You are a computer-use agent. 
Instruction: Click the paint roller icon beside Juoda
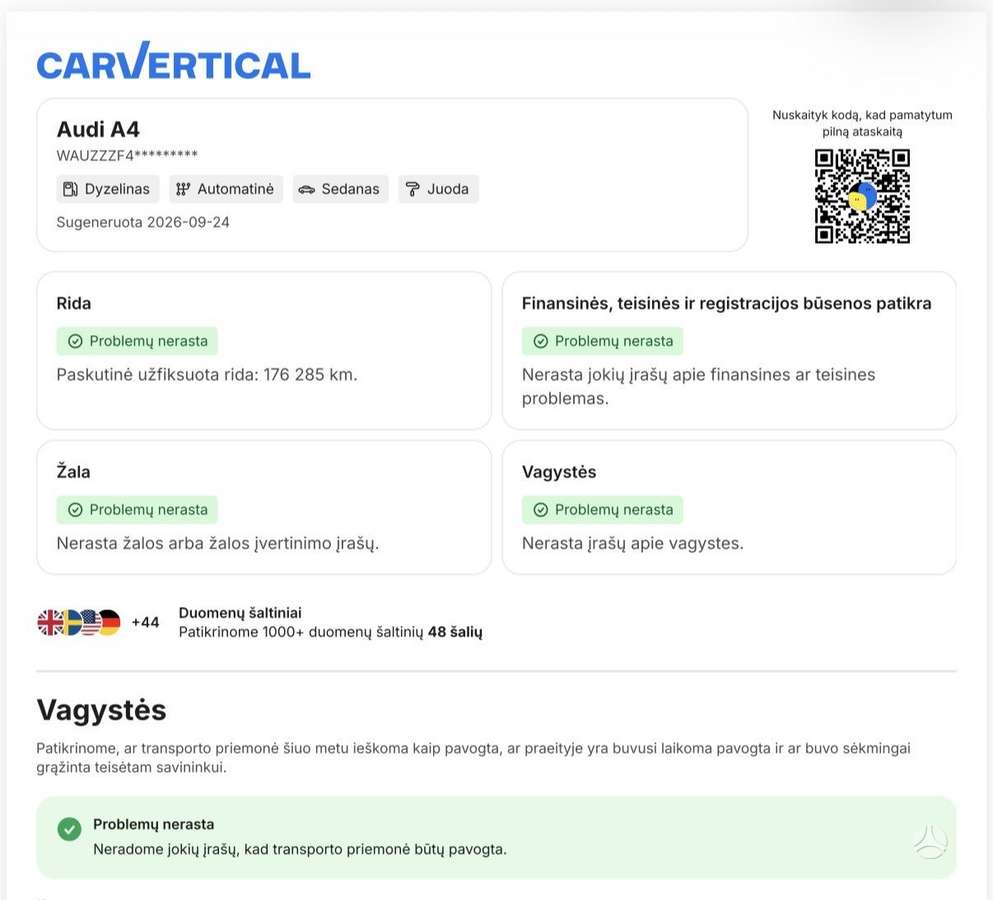tap(412, 189)
